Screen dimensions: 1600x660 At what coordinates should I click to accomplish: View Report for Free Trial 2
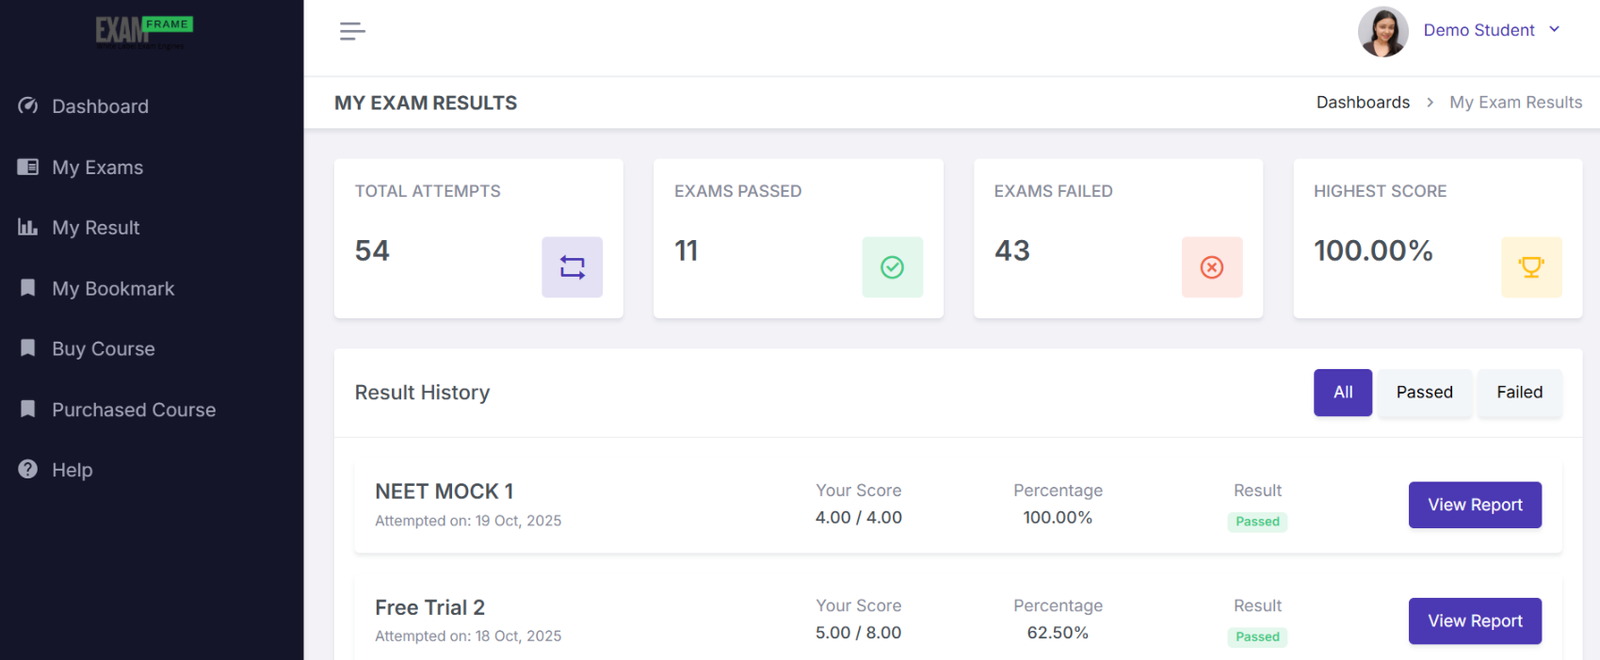coord(1474,621)
